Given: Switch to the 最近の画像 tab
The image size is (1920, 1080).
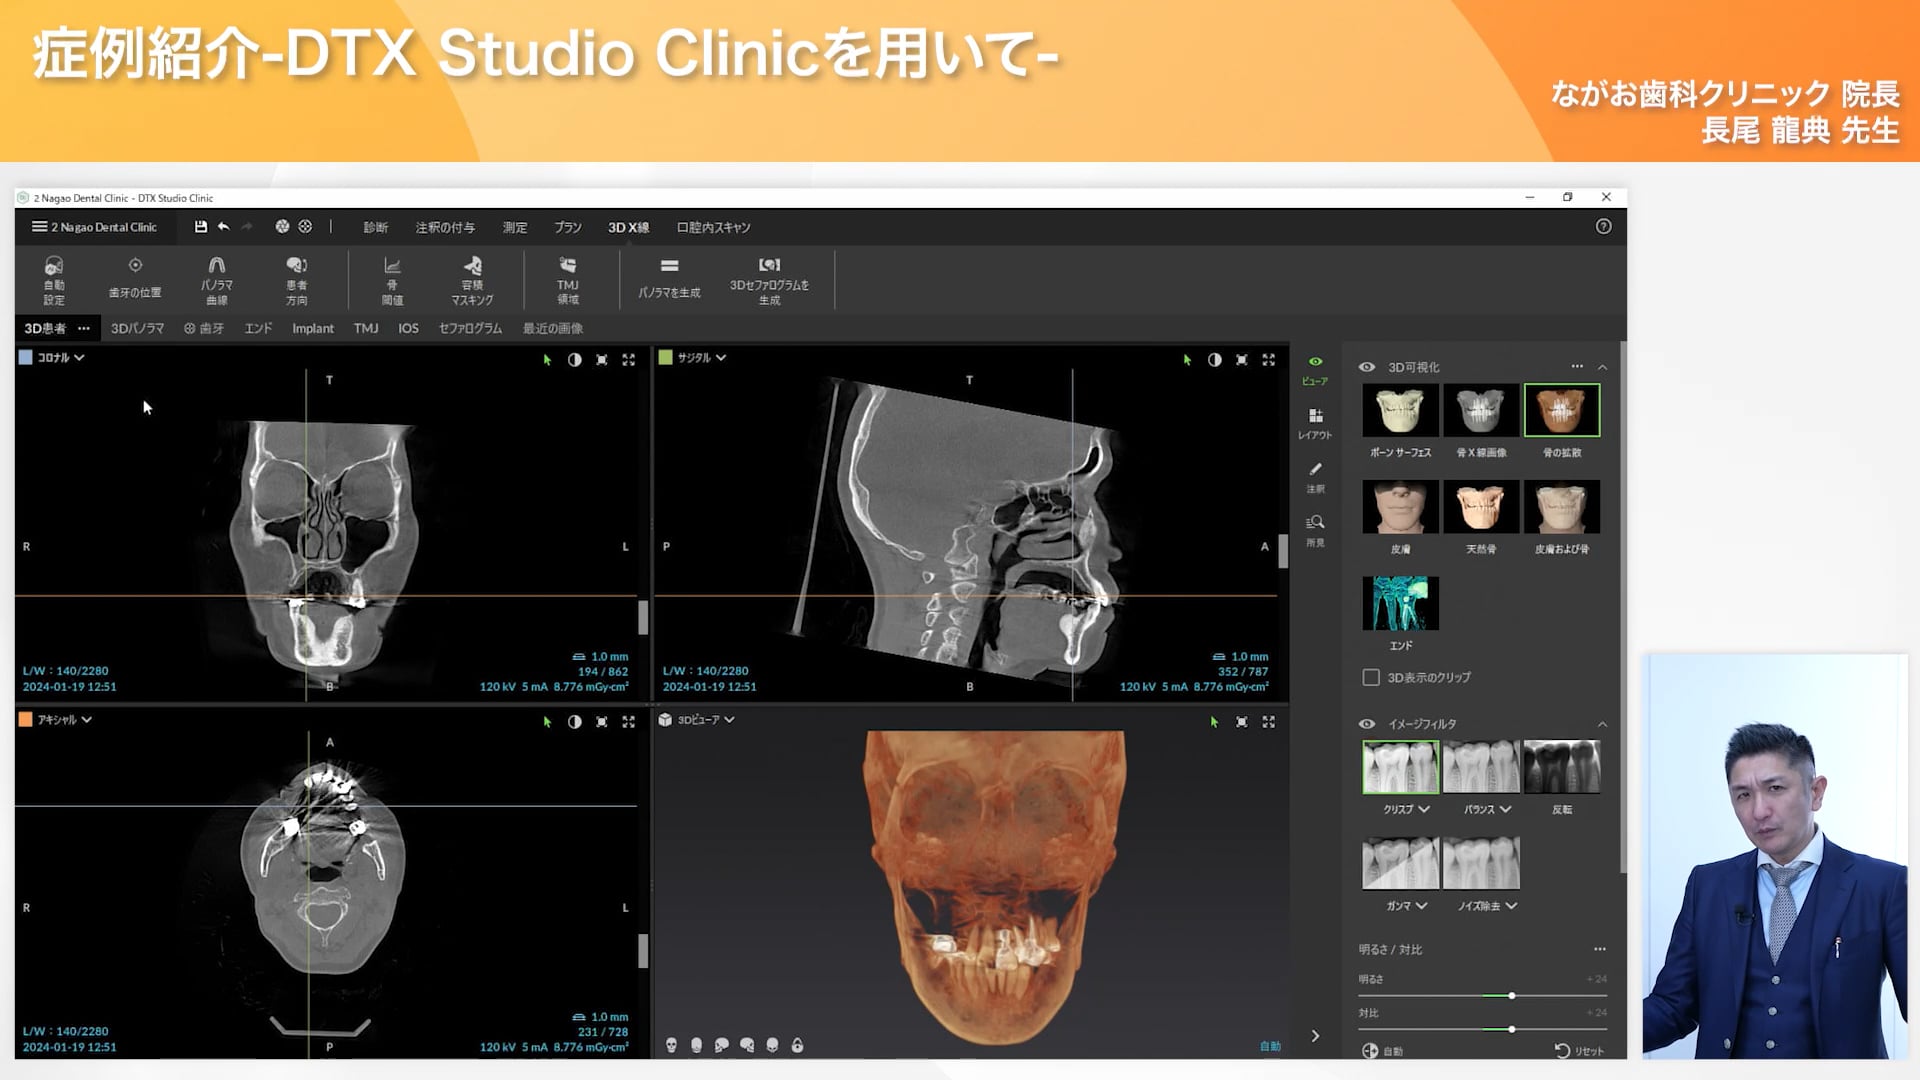Looking at the screenshot, I should [552, 328].
